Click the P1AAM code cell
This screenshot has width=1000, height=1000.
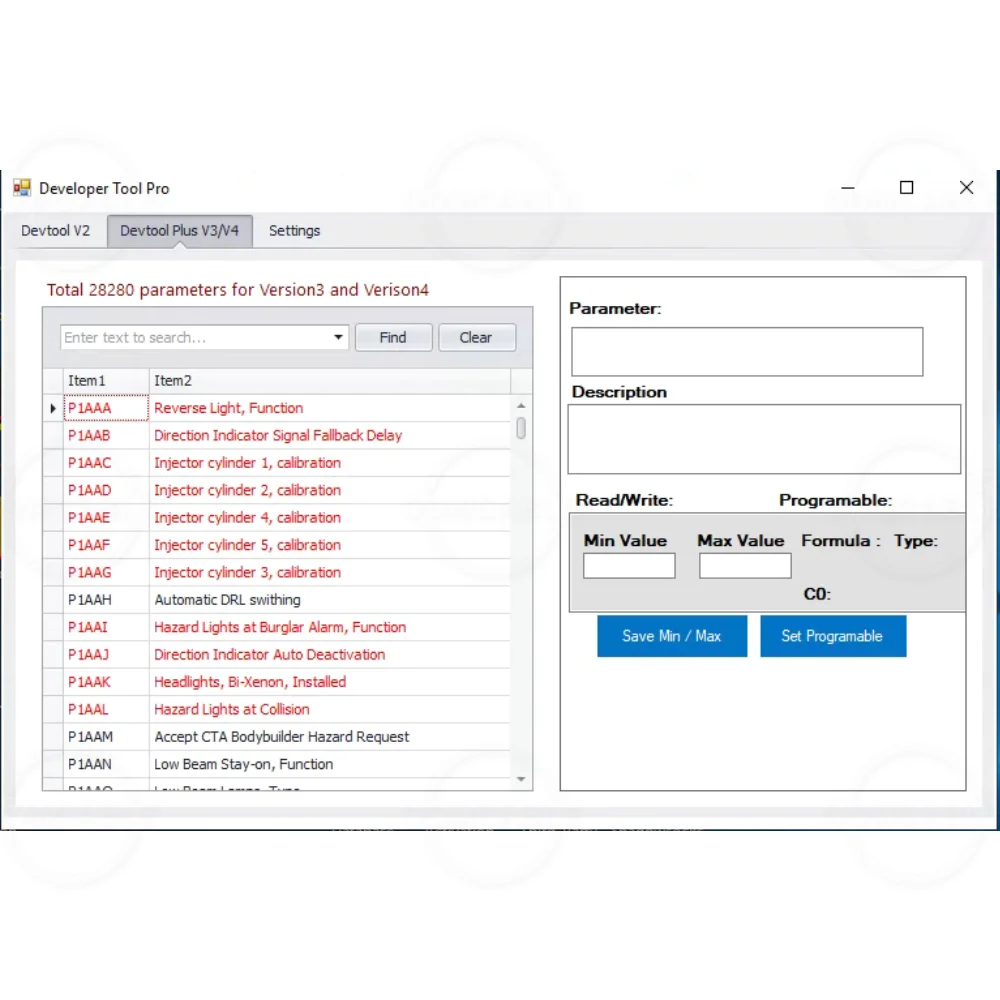[x=106, y=737]
